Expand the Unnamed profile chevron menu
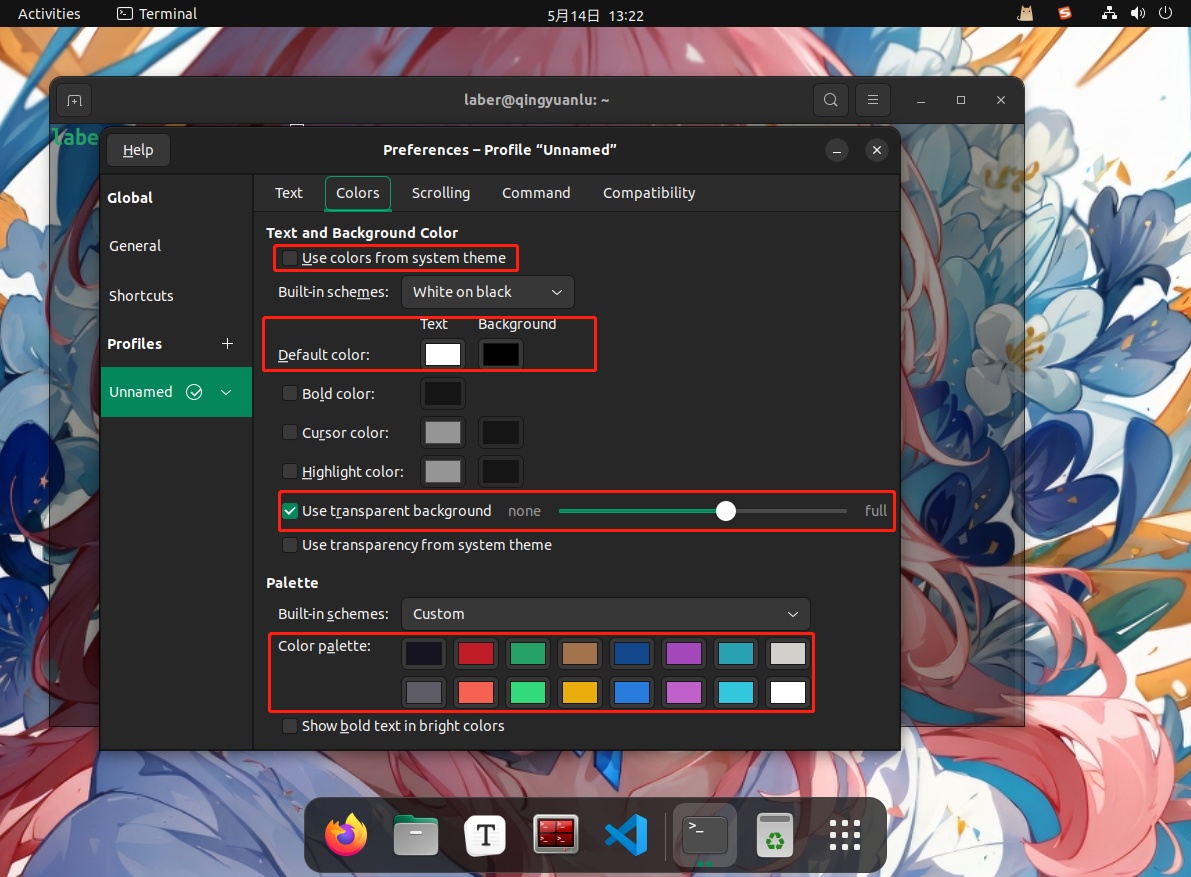This screenshot has height=877, width=1191. pyautogui.click(x=226, y=392)
